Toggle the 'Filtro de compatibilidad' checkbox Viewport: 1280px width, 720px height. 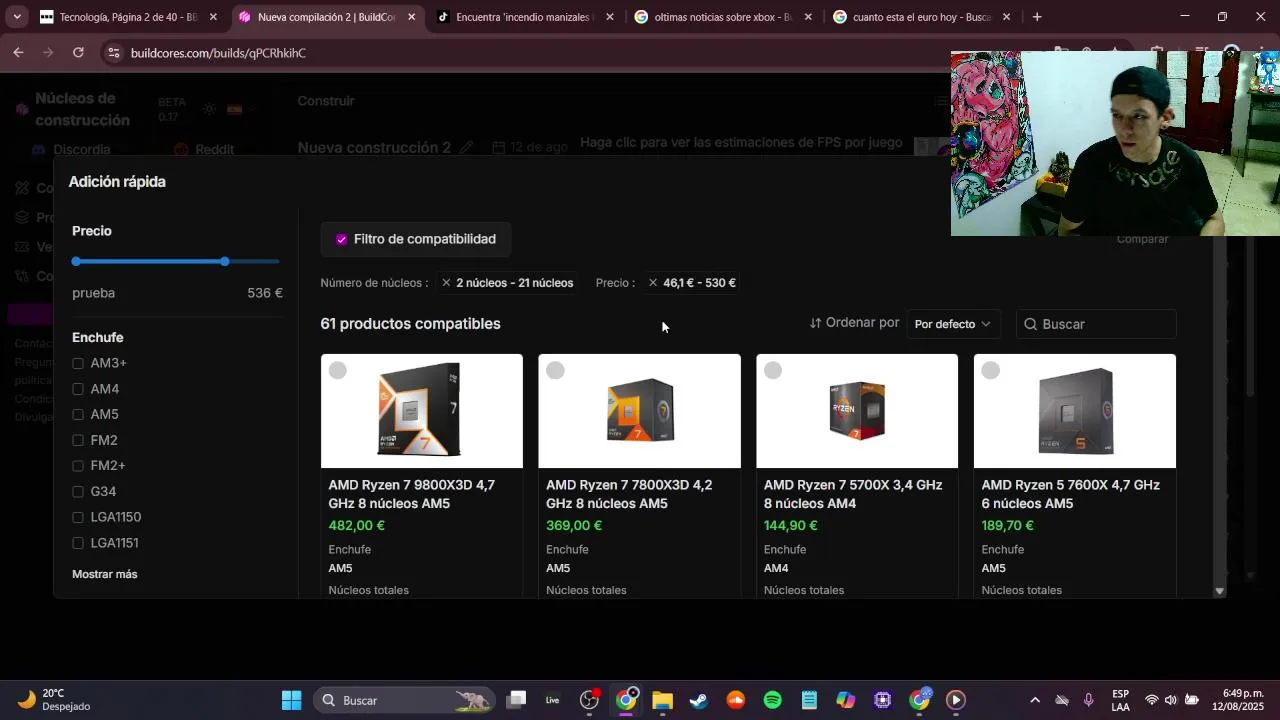342,239
